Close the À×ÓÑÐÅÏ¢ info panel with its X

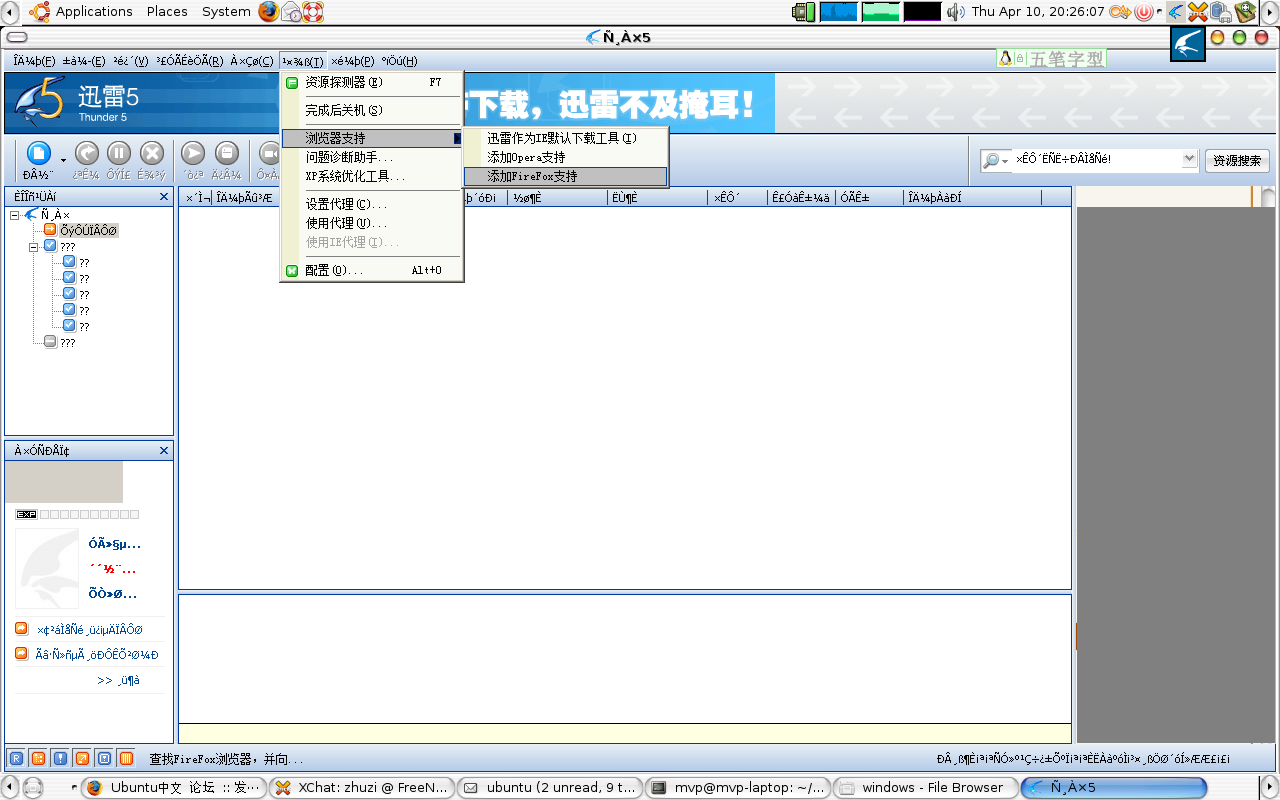coord(164,451)
